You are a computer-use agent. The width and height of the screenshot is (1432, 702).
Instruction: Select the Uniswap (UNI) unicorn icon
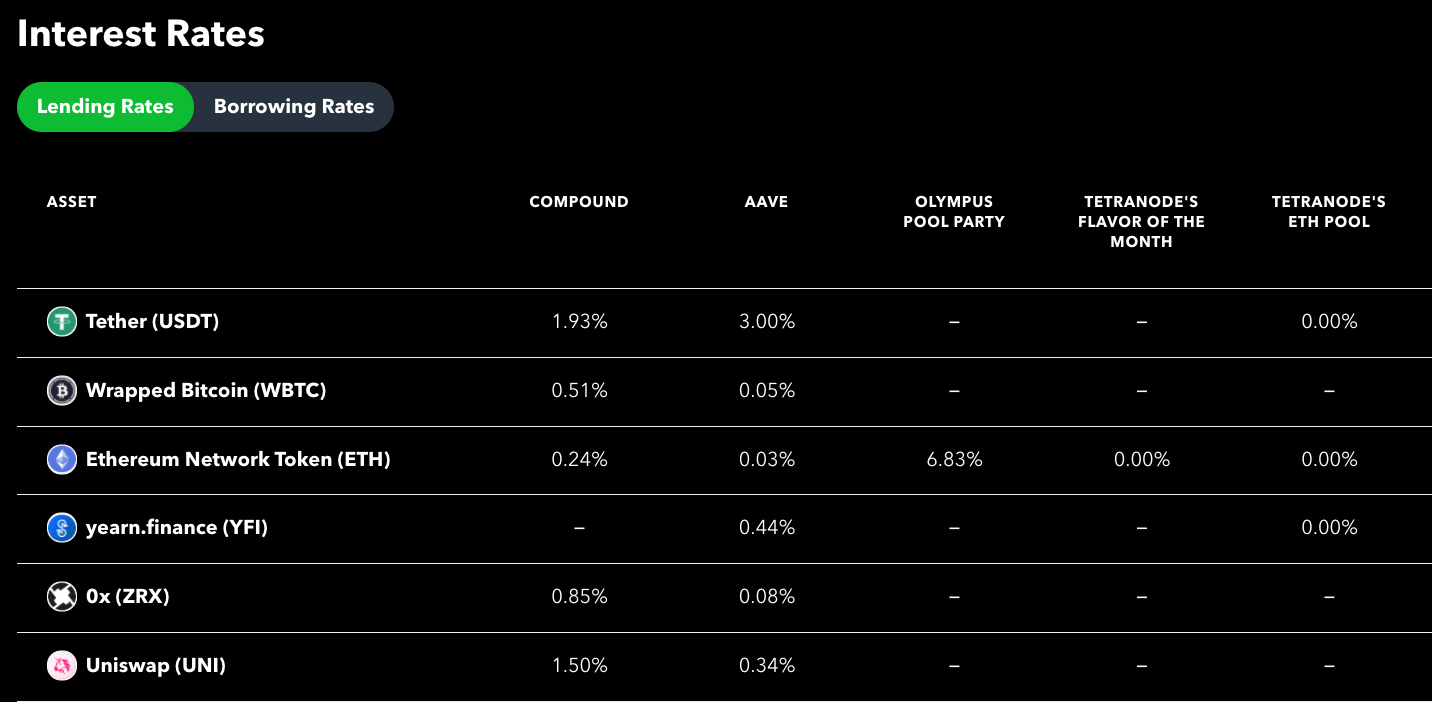point(62,664)
